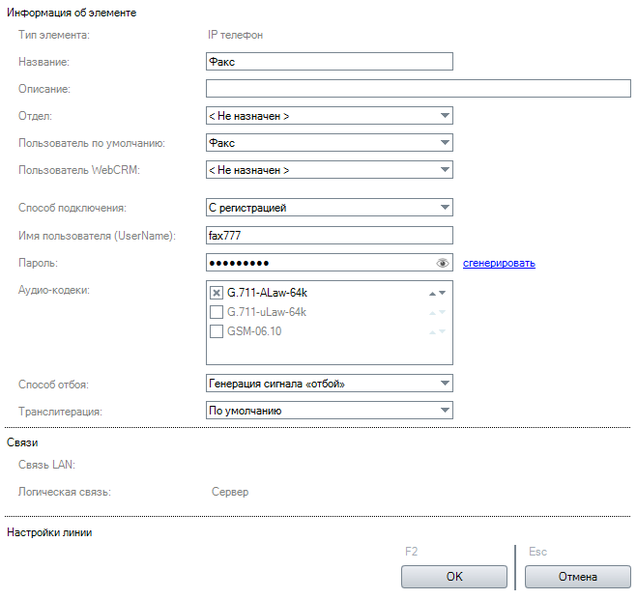Screen dimensions: 637x599
Task: Move G.711-uLaw-64k codec up
Action: 433,313
